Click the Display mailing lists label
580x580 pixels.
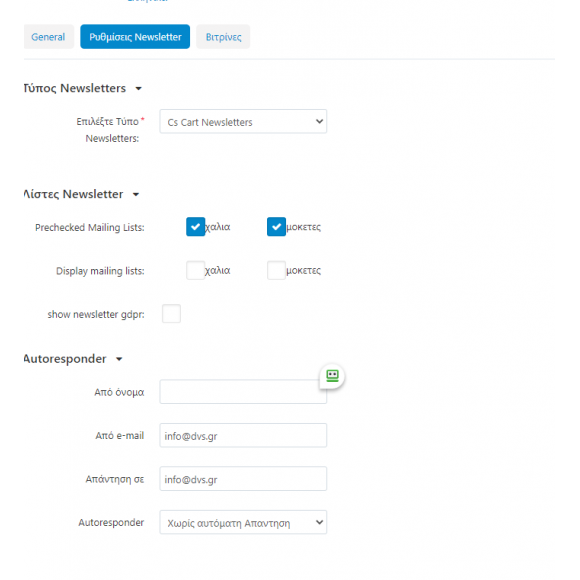100,271
